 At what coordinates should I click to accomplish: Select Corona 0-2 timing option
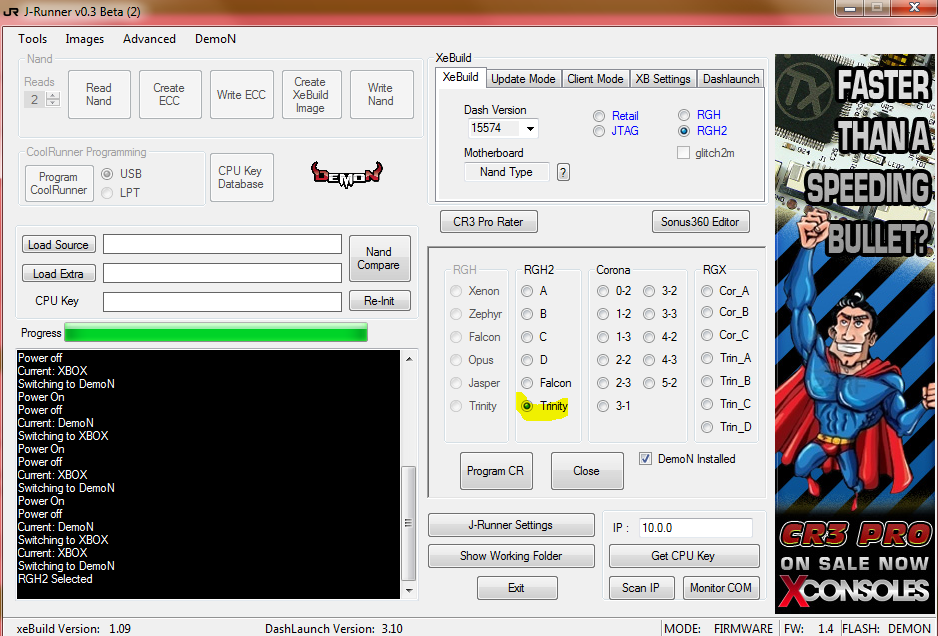[x=603, y=291]
